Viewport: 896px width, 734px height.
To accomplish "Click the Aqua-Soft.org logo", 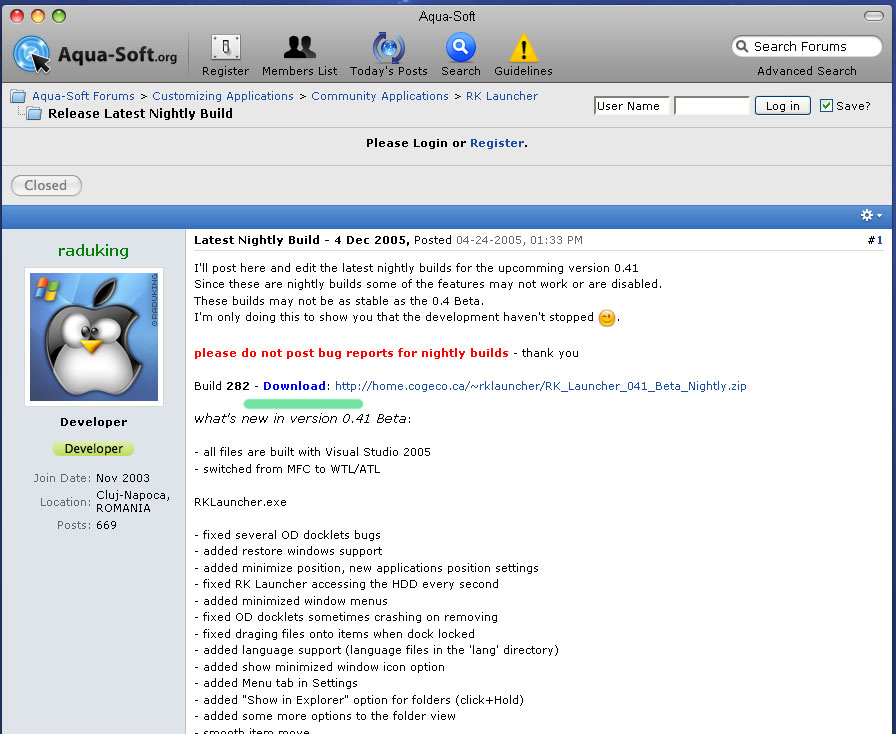I will click(95, 54).
